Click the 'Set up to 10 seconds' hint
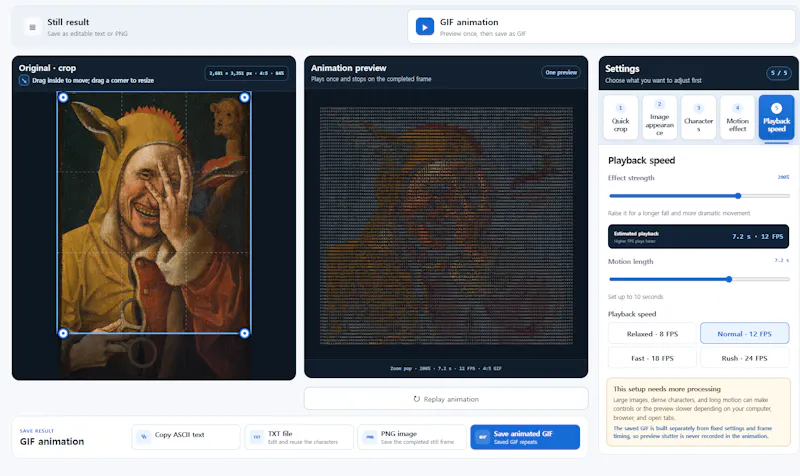800x476 pixels. coord(635,296)
